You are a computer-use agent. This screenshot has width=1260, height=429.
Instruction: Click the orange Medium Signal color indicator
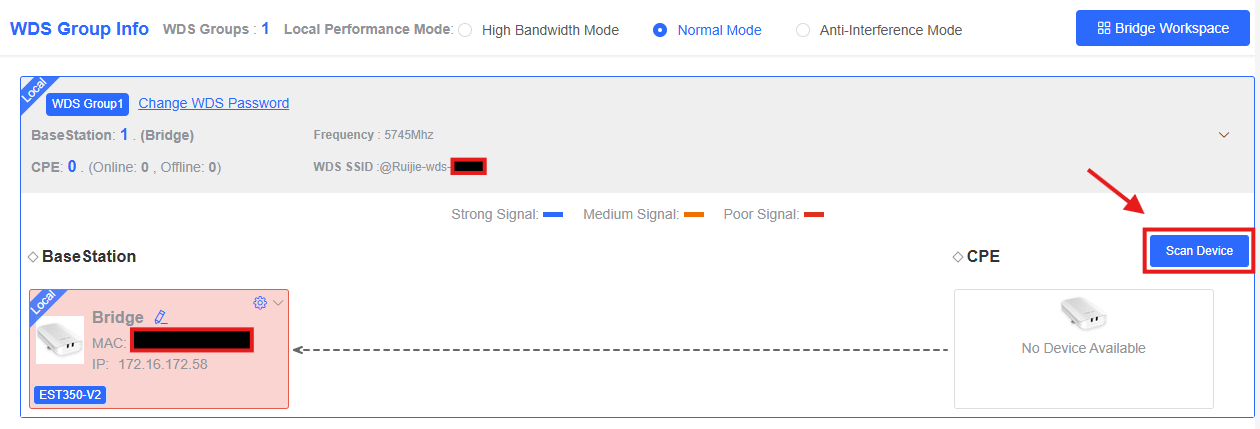coord(694,214)
